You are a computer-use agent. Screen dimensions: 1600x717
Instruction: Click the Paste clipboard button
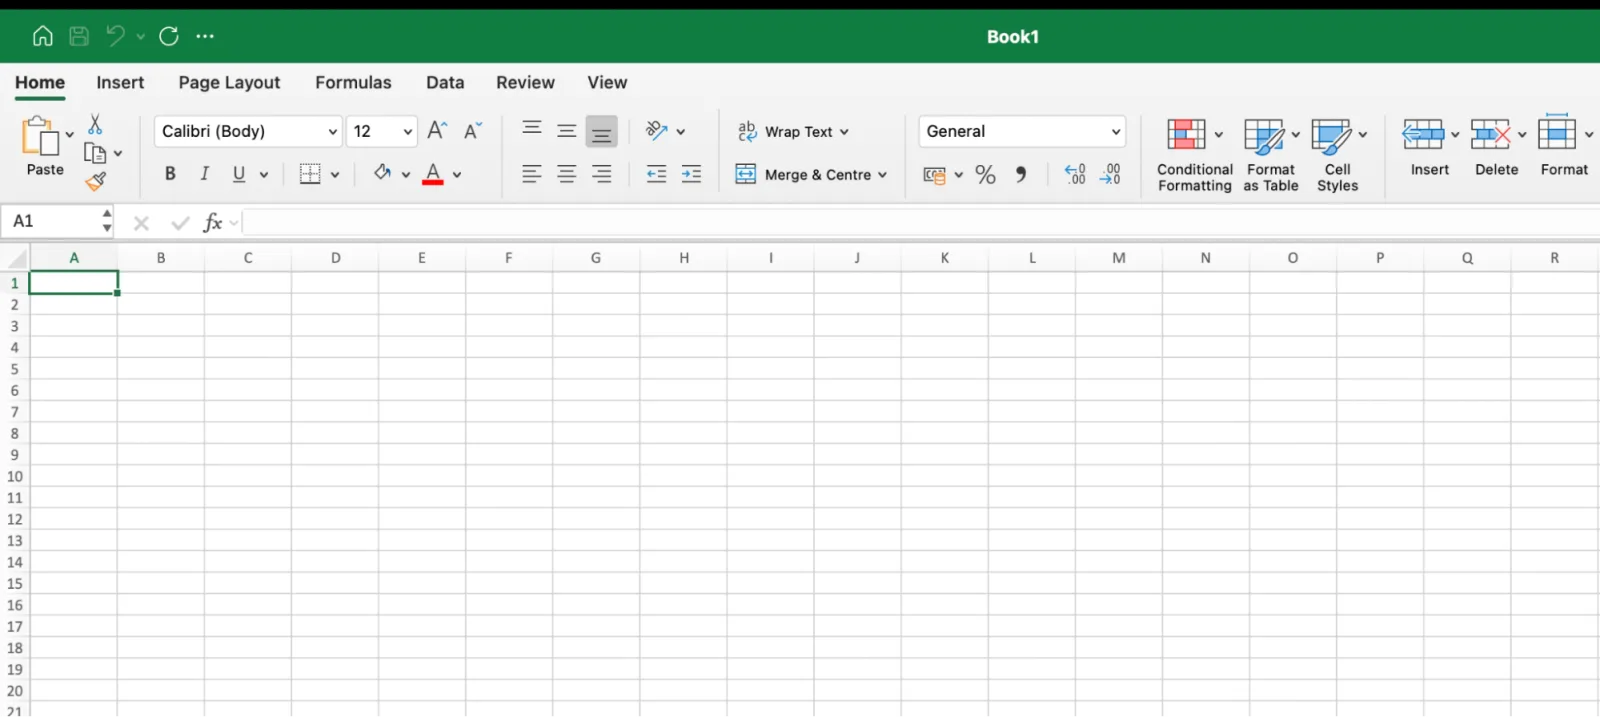pos(41,146)
